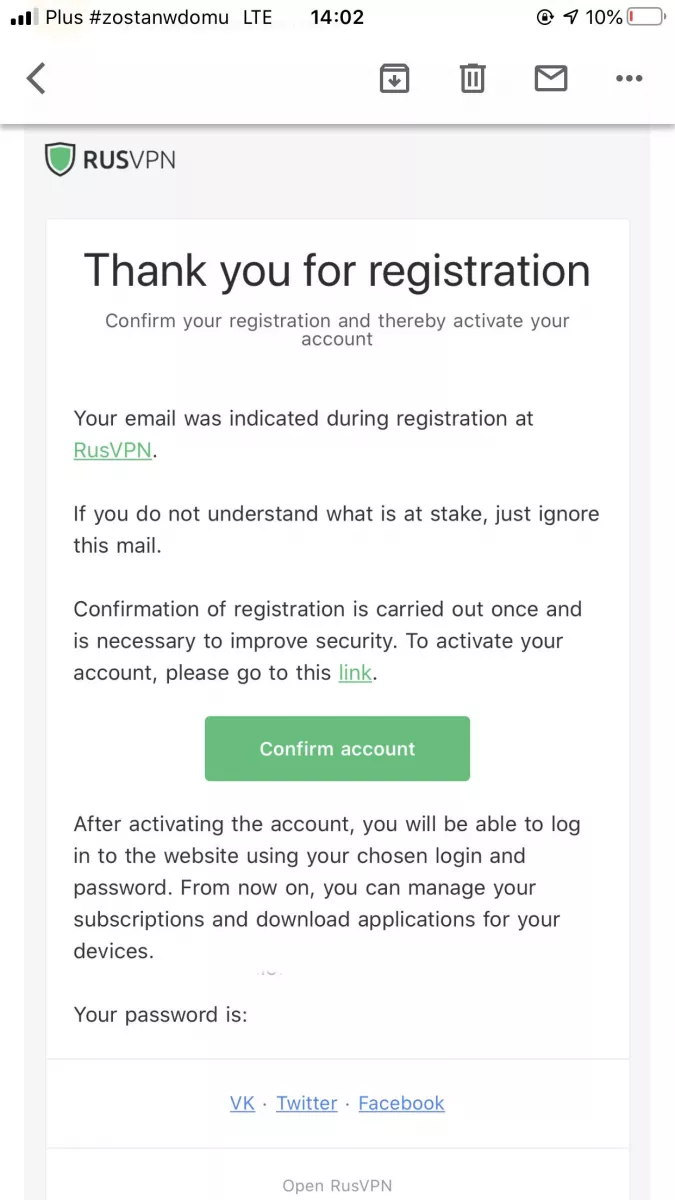Tap the location arrow status icon
This screenshot has width=675, height=1200.
[x=571, y=17]
